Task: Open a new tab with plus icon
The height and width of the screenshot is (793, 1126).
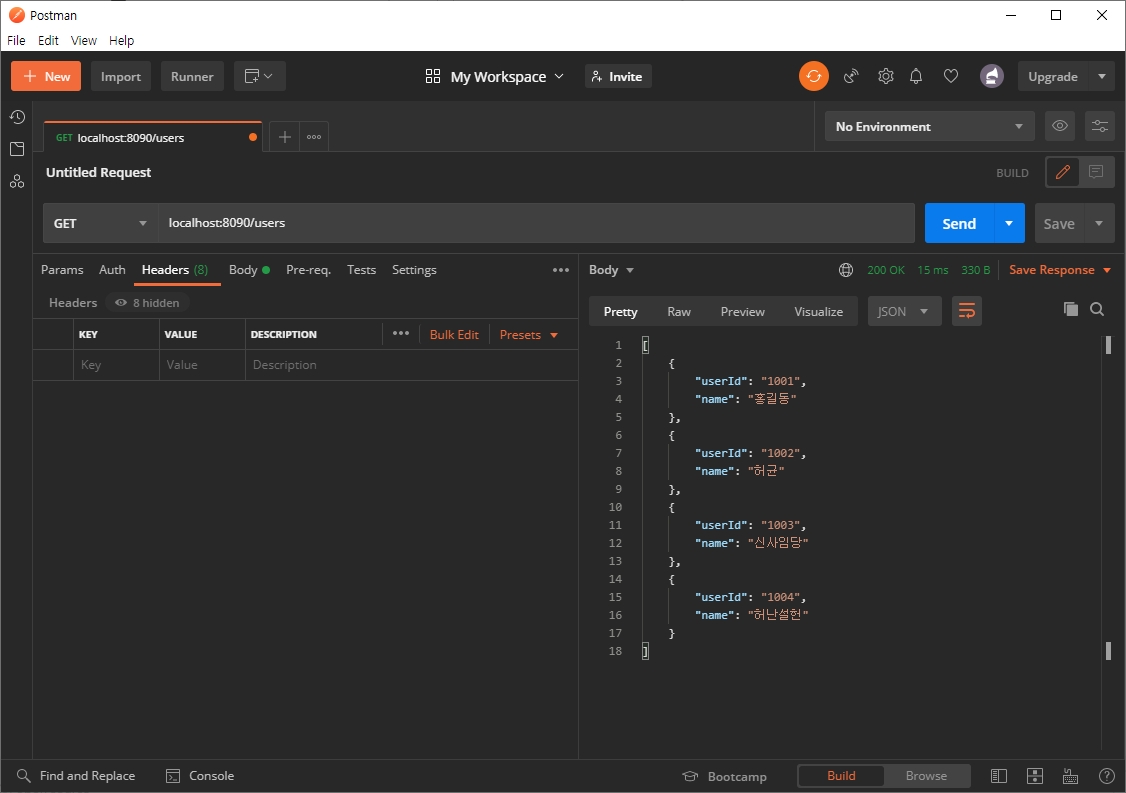Action: 284,136
